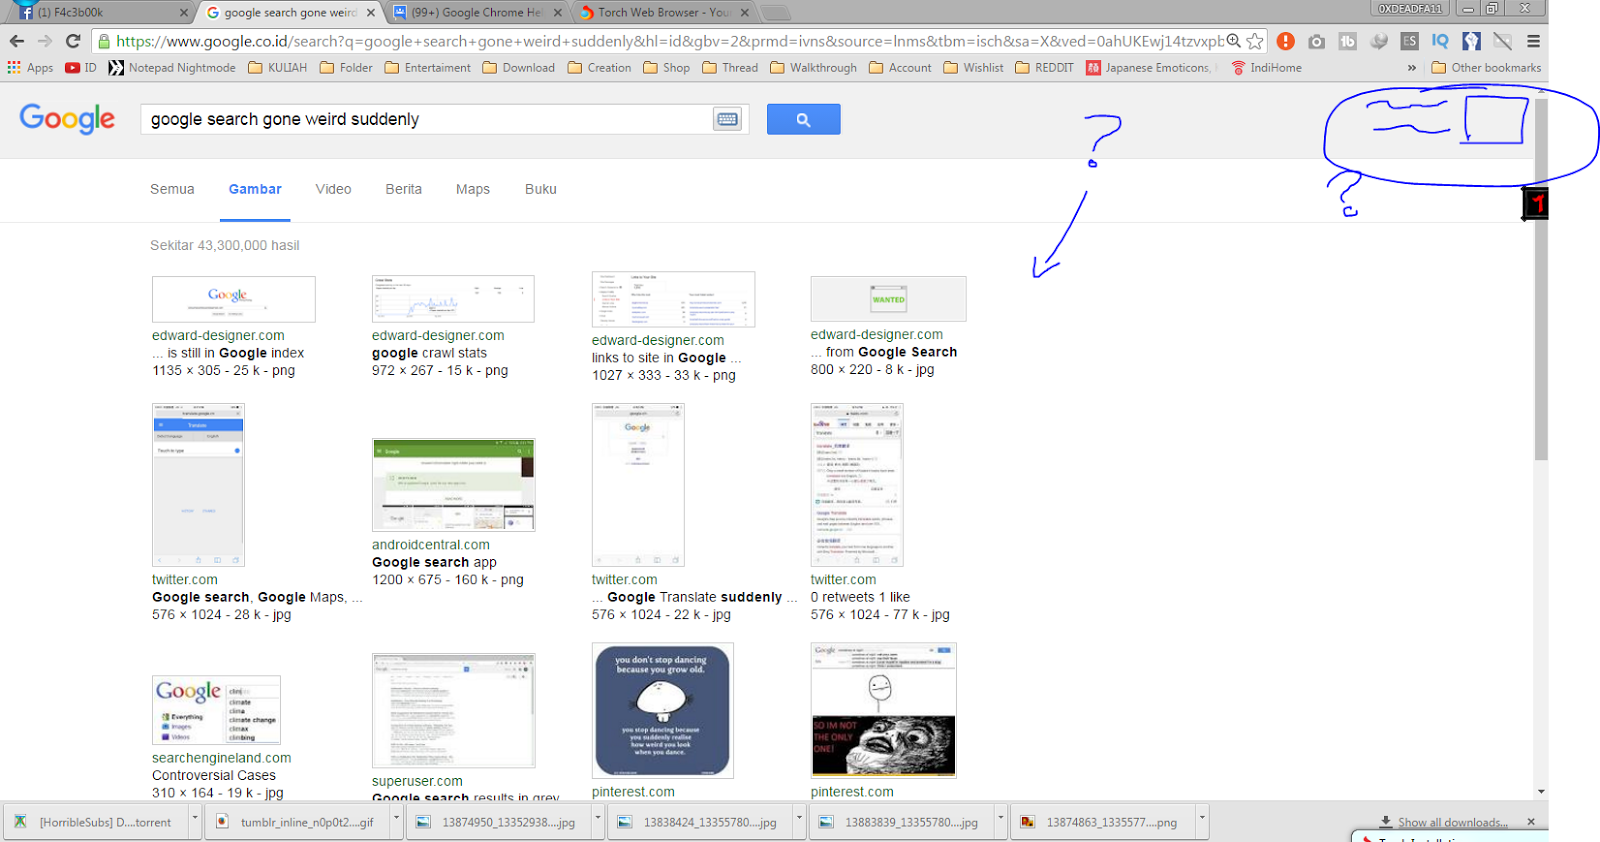The image size is (1600, 842).
Task: Expand the KULIAH bookmark folder
Action: click(x=277, y=68)
